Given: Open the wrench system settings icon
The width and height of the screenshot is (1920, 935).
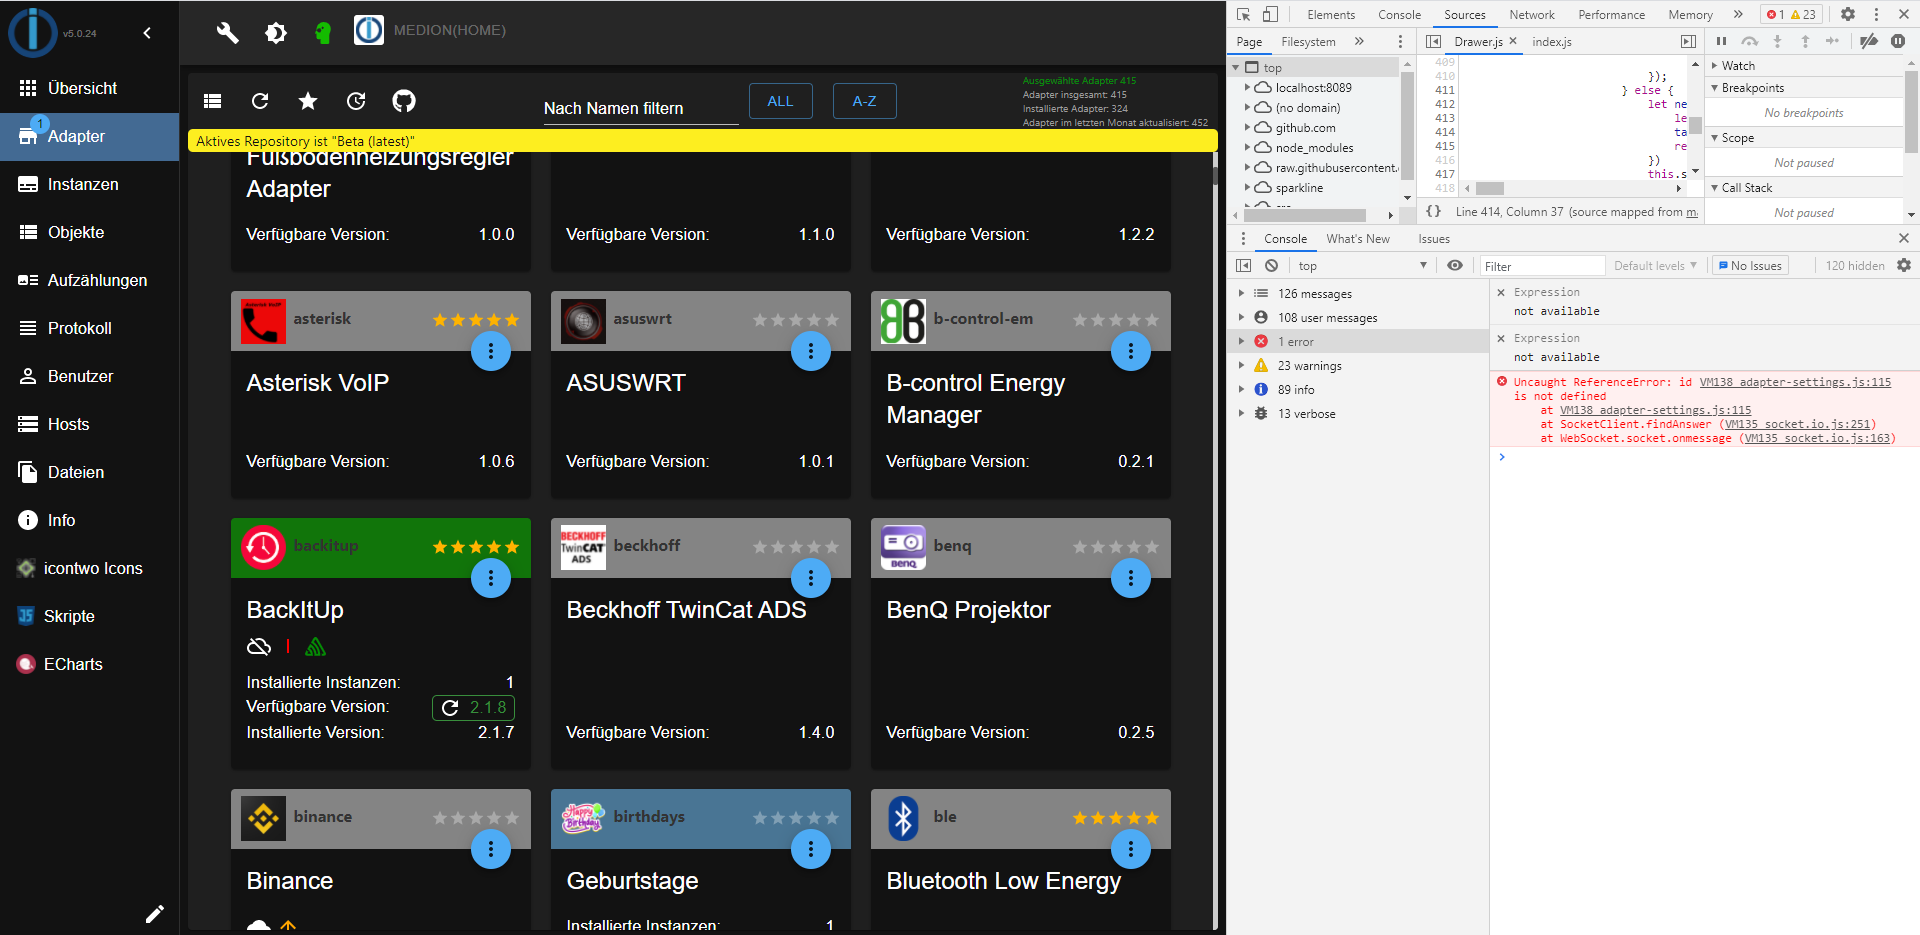Looking at the screenshot, I should [x=227, y=32].
